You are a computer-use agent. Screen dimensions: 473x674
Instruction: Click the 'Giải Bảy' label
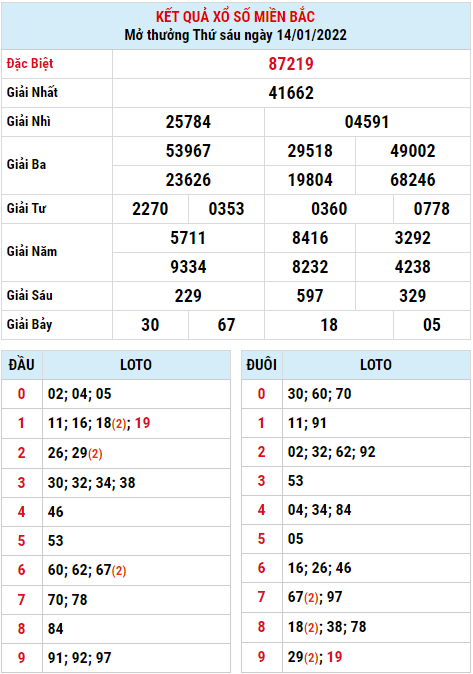[29, 325]
